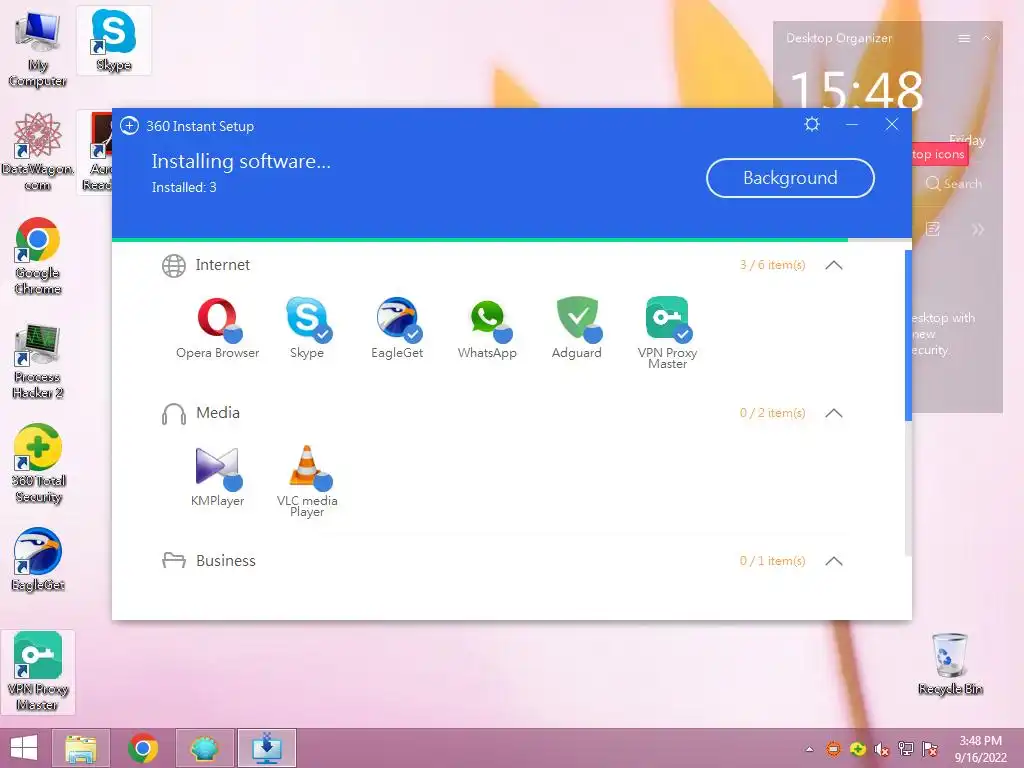
Task: Click the Internet globe category icon
Action: 174,266
